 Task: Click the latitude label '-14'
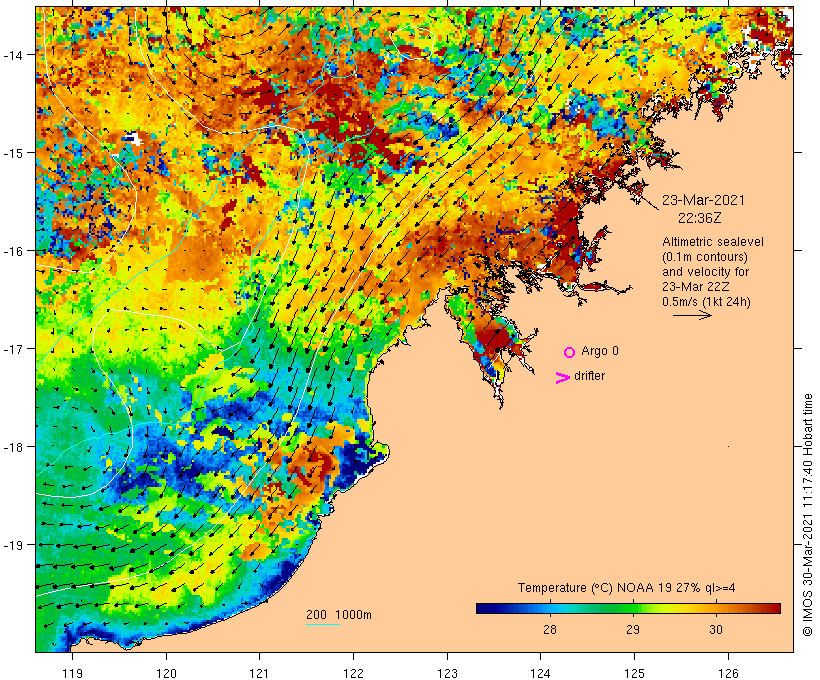coord(12,55)
